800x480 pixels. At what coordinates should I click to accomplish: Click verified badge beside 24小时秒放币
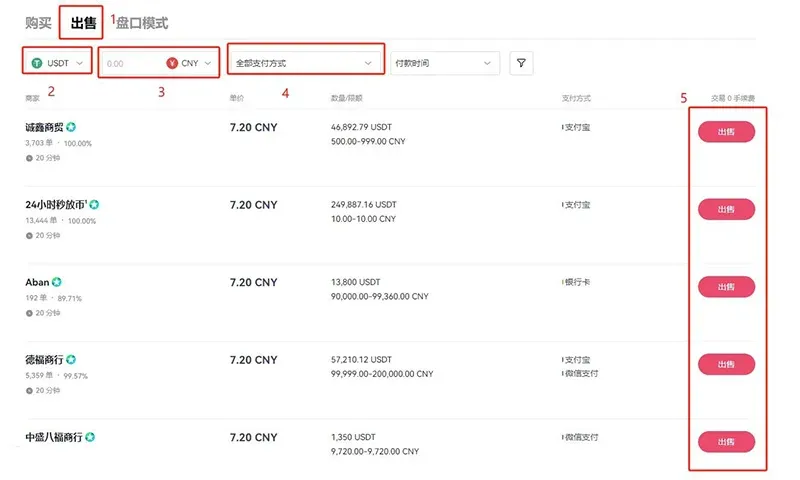pos(94,205)
